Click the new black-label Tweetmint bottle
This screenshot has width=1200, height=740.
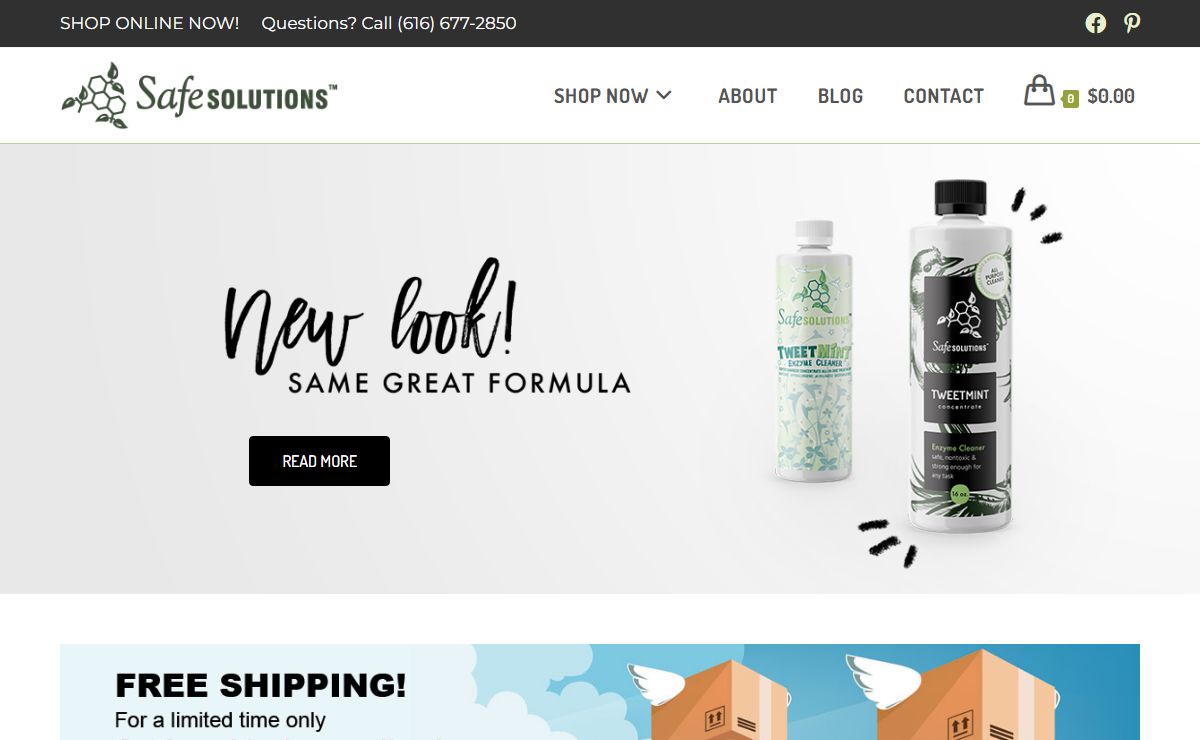click(x=960, y=356)
